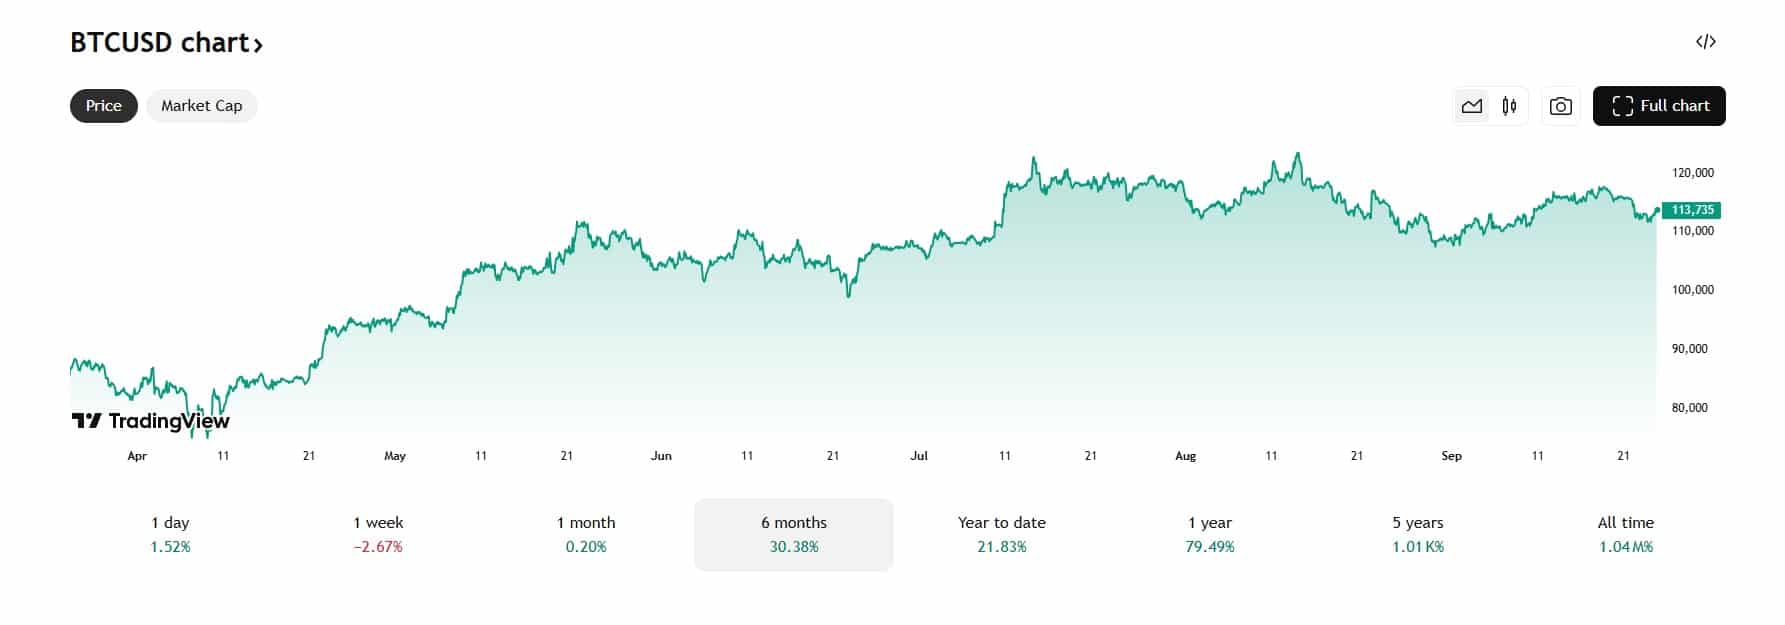This screenshot has height=625, width=1785.
Task: Select the area chart style icon
Action: coord(1471,105)
